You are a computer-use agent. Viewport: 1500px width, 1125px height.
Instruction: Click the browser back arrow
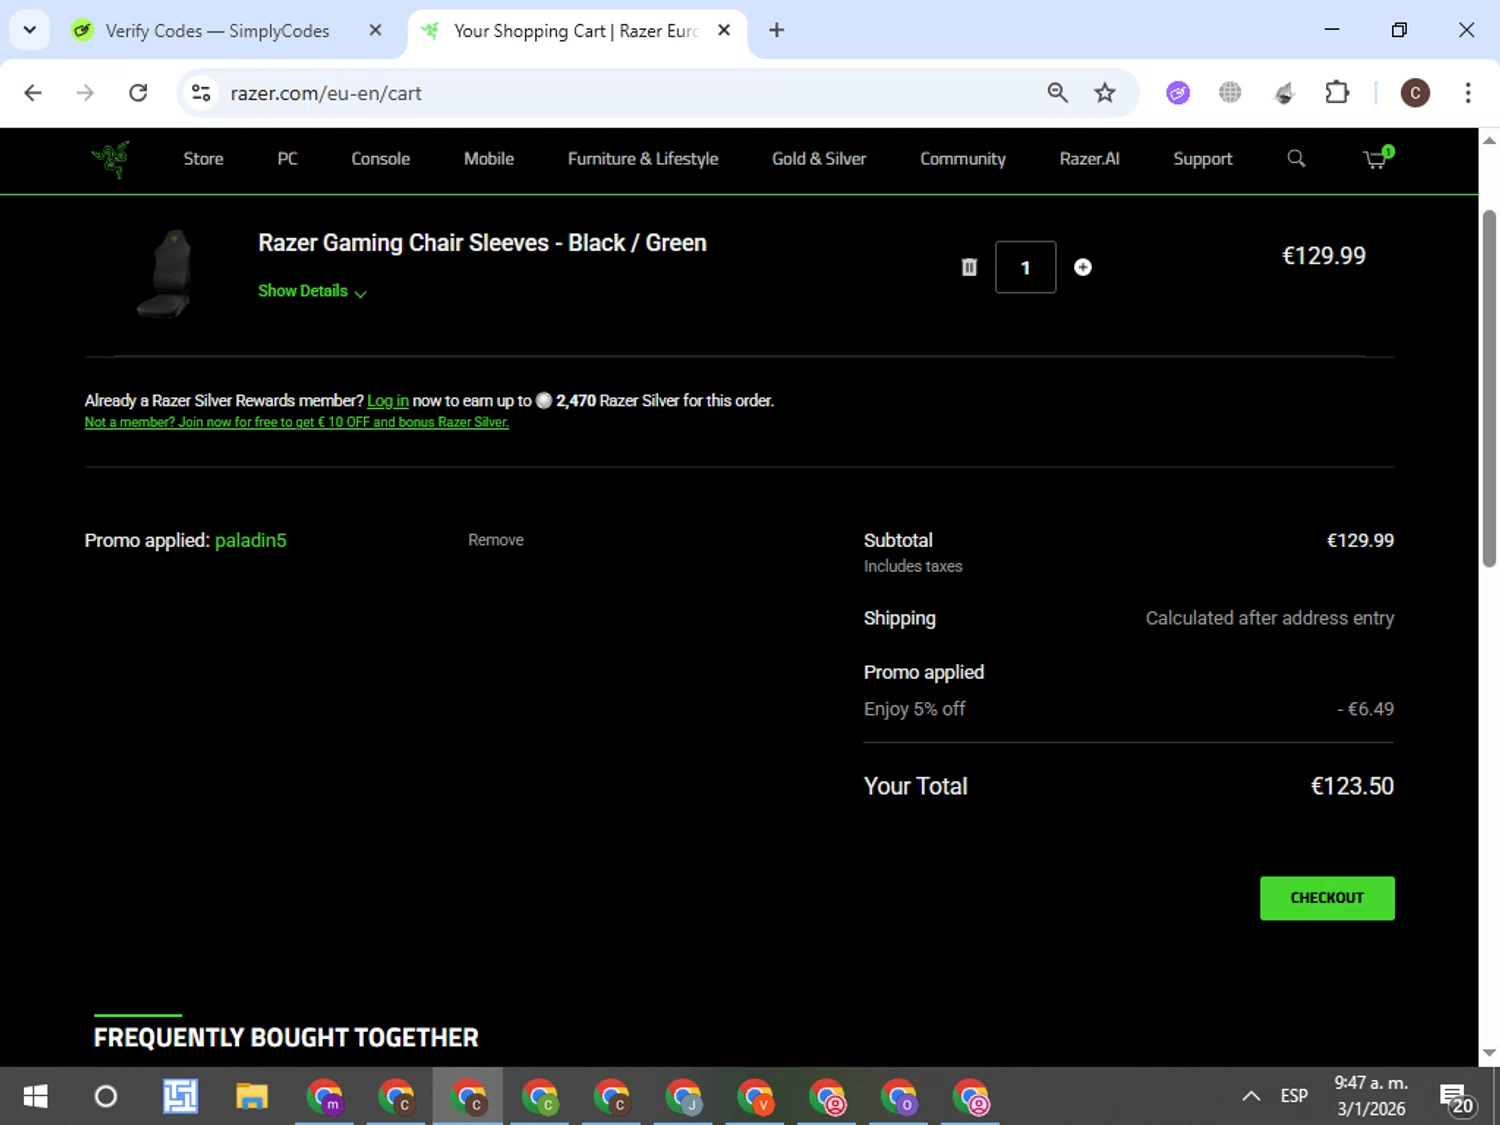33,93
